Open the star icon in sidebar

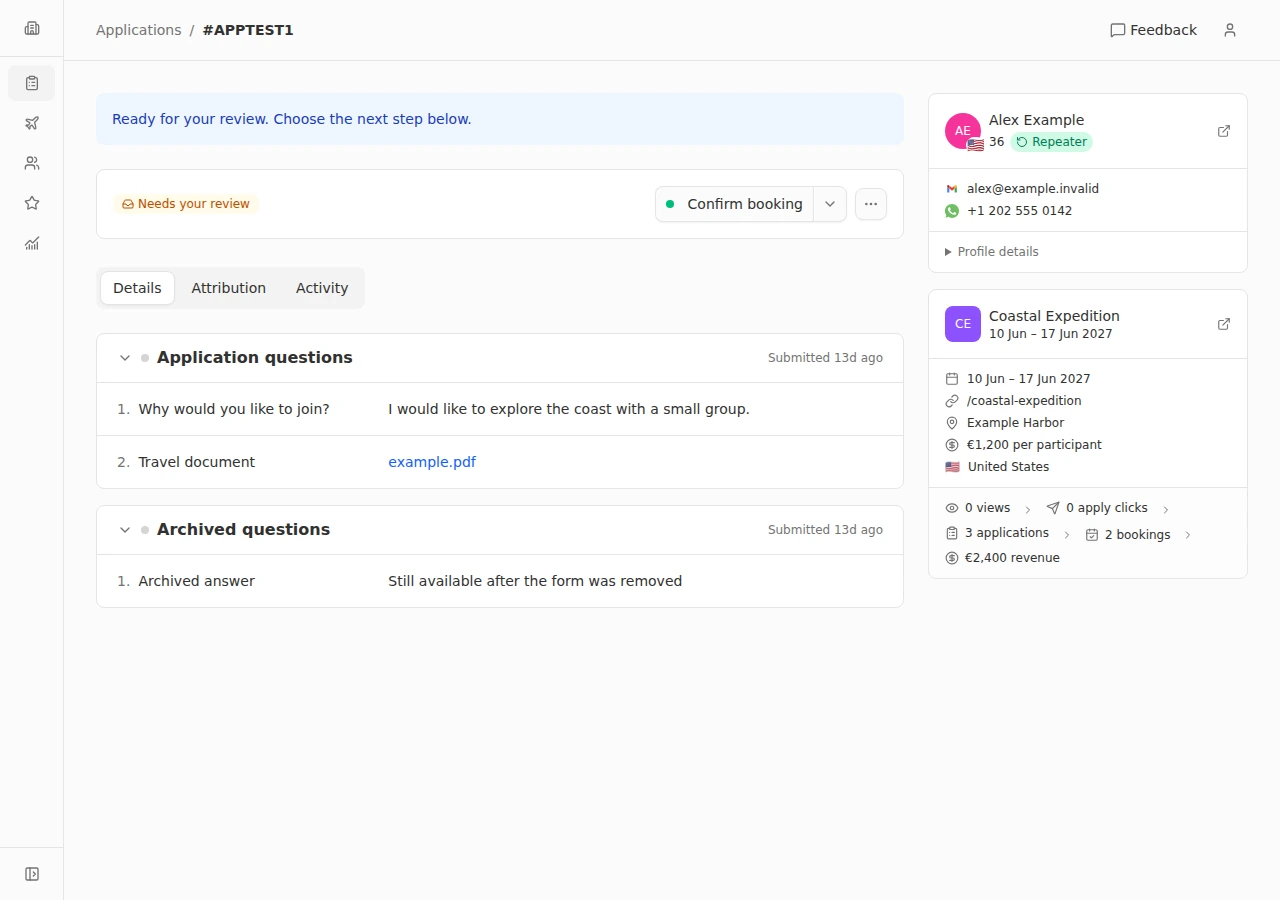click(x=32, y=203)
